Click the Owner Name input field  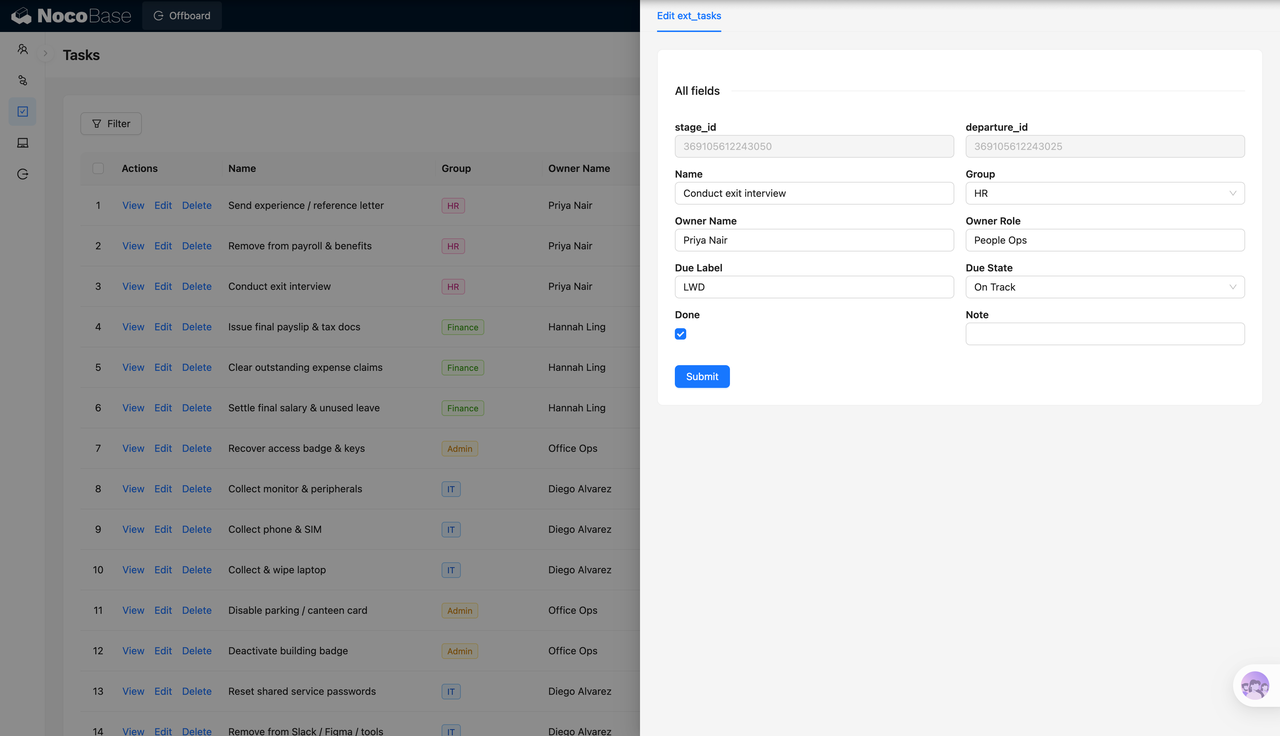click(x=814, y=240)
